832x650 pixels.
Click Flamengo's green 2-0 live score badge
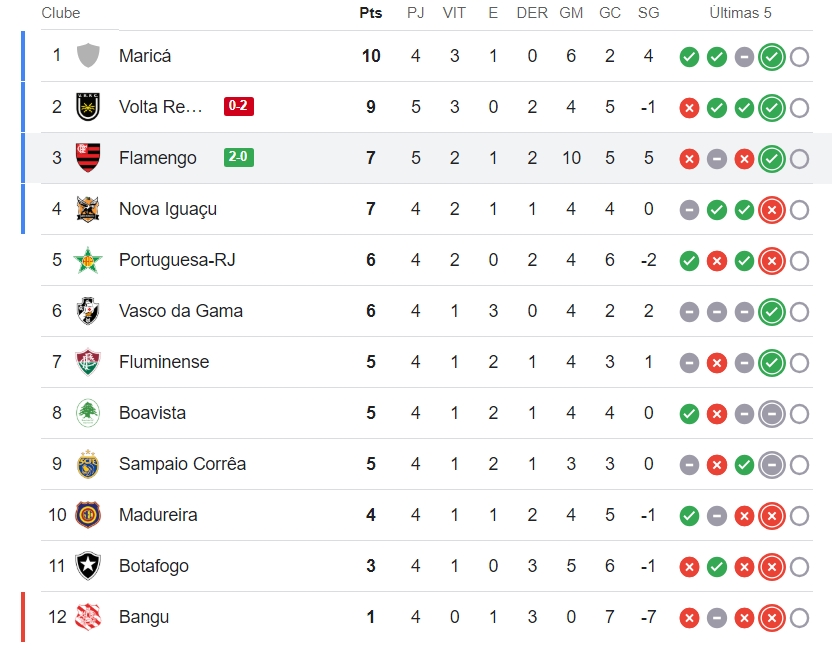[239, 157]
